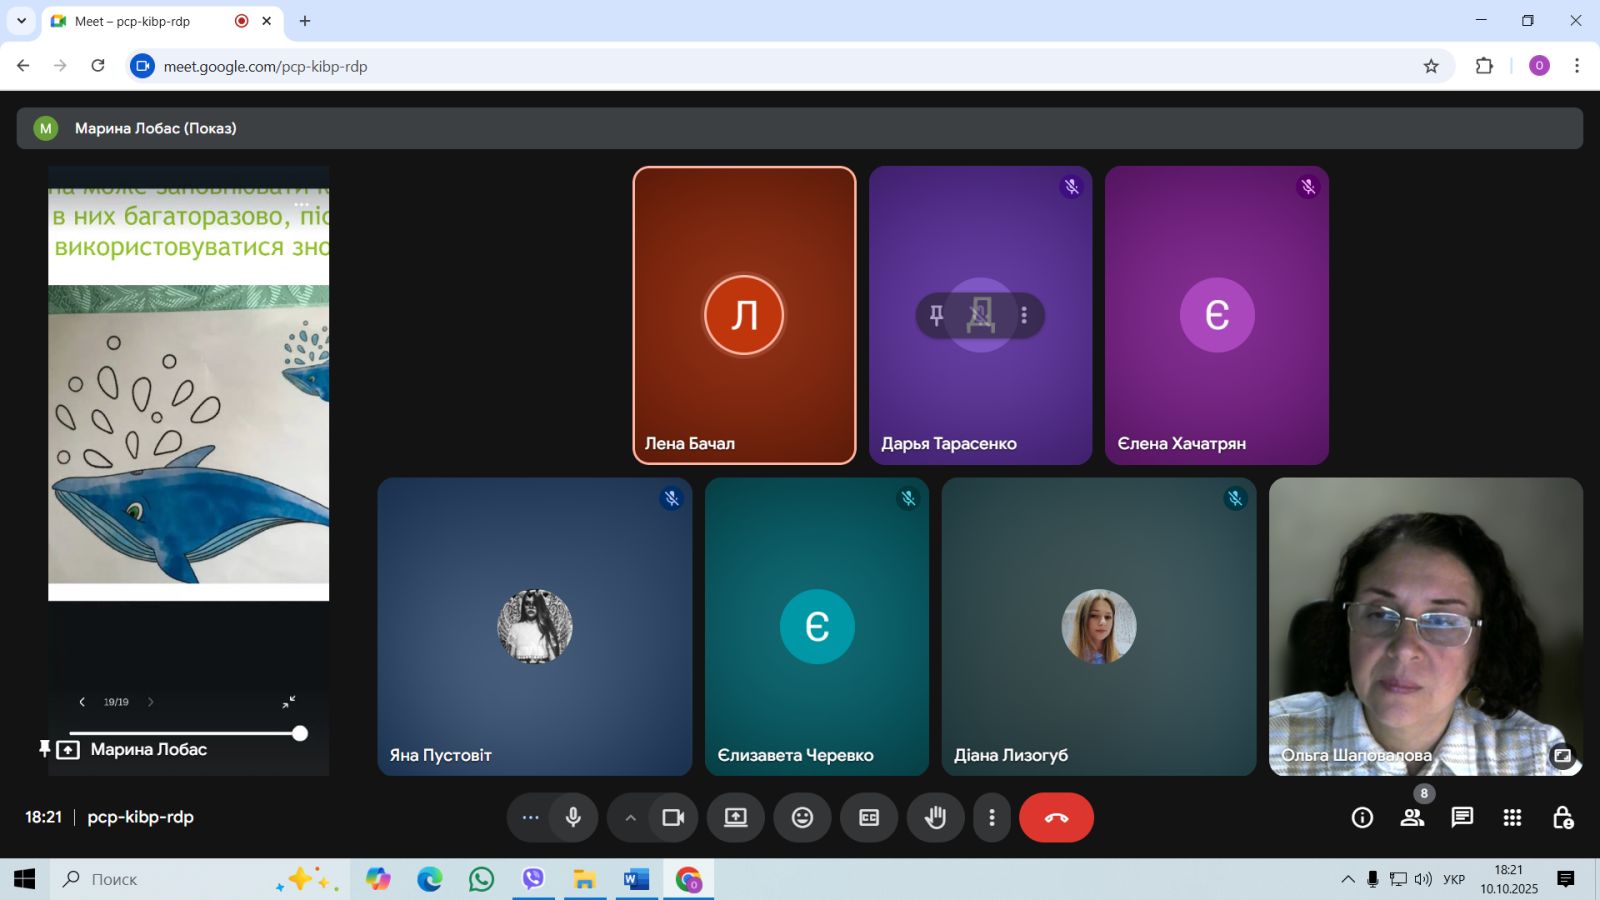Show the participants list icon
This screenshot has height=900, width=1600.
click(x=1412, y=818)
